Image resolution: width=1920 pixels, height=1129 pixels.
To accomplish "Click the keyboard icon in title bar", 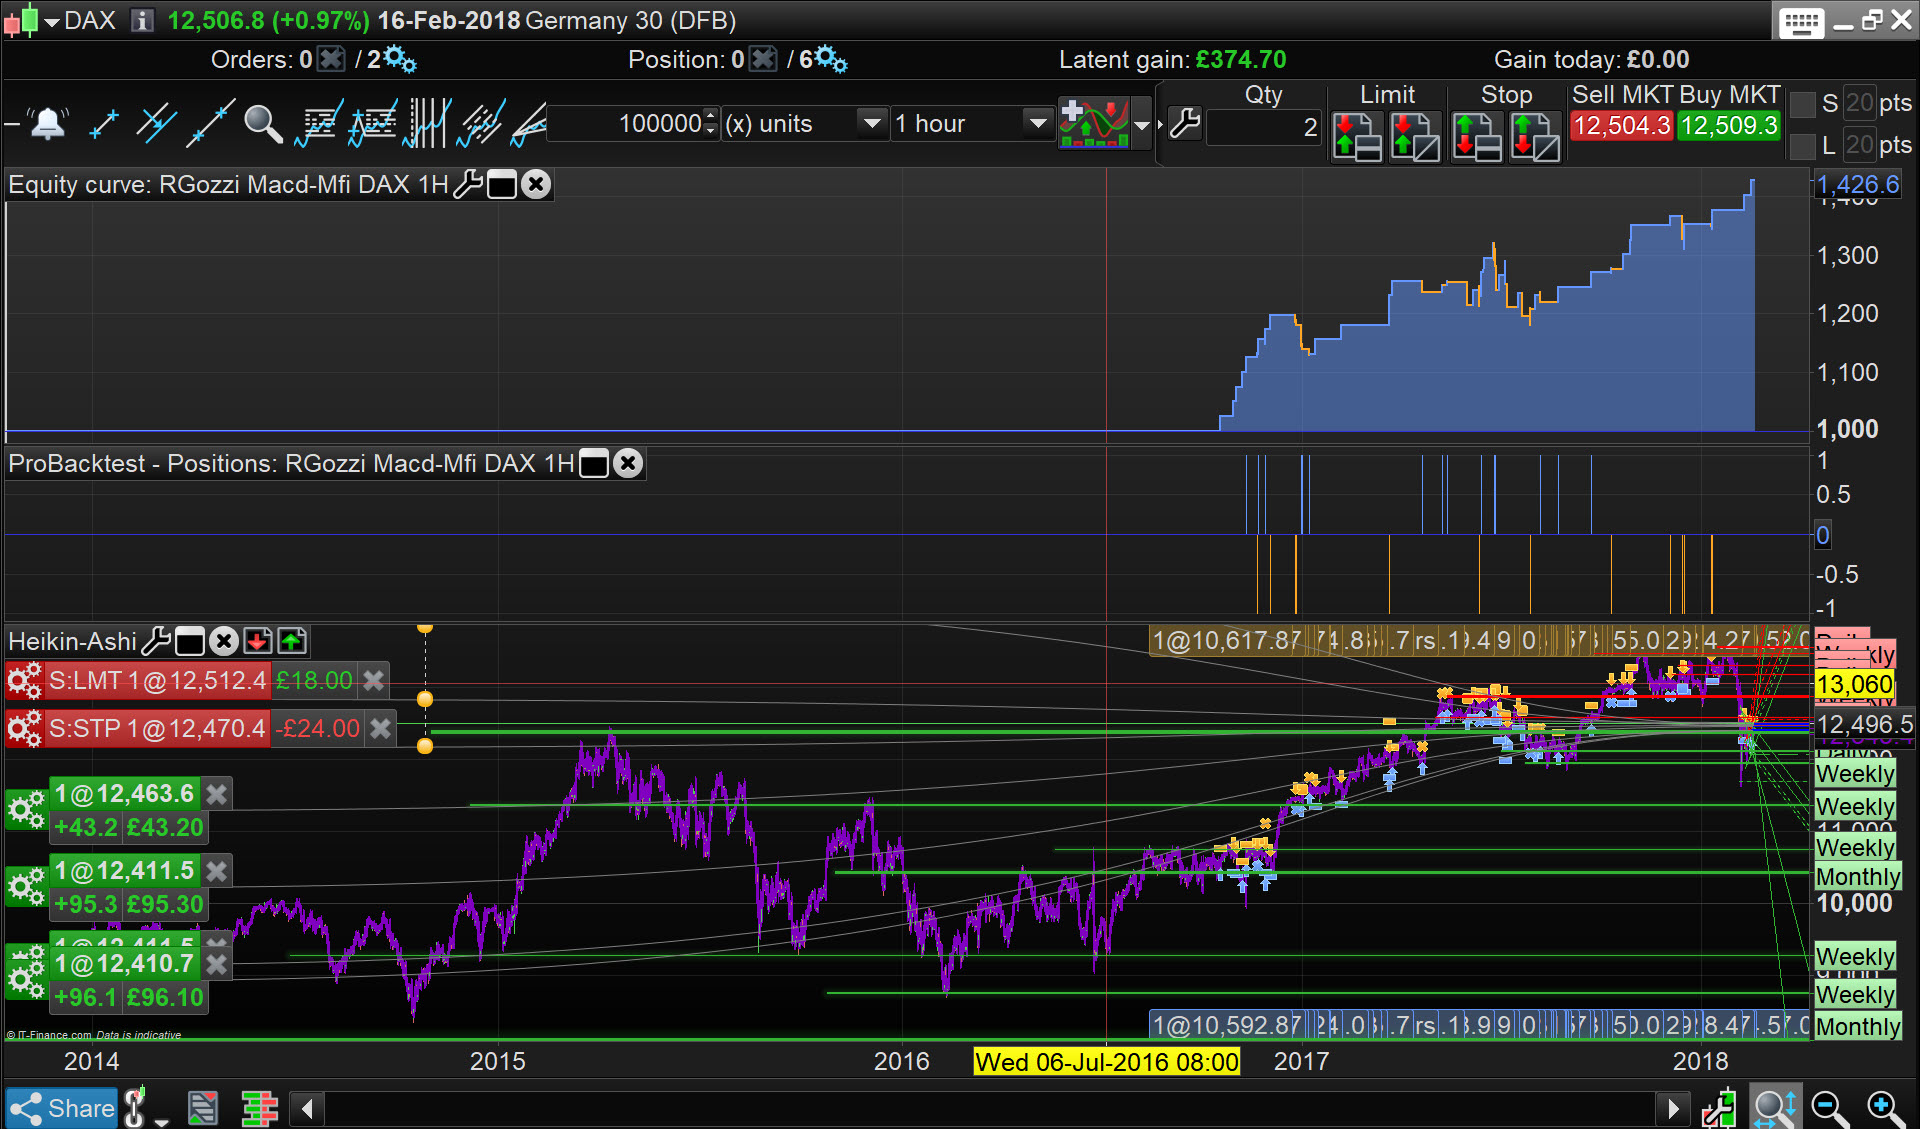I will tap(1801, 22).
